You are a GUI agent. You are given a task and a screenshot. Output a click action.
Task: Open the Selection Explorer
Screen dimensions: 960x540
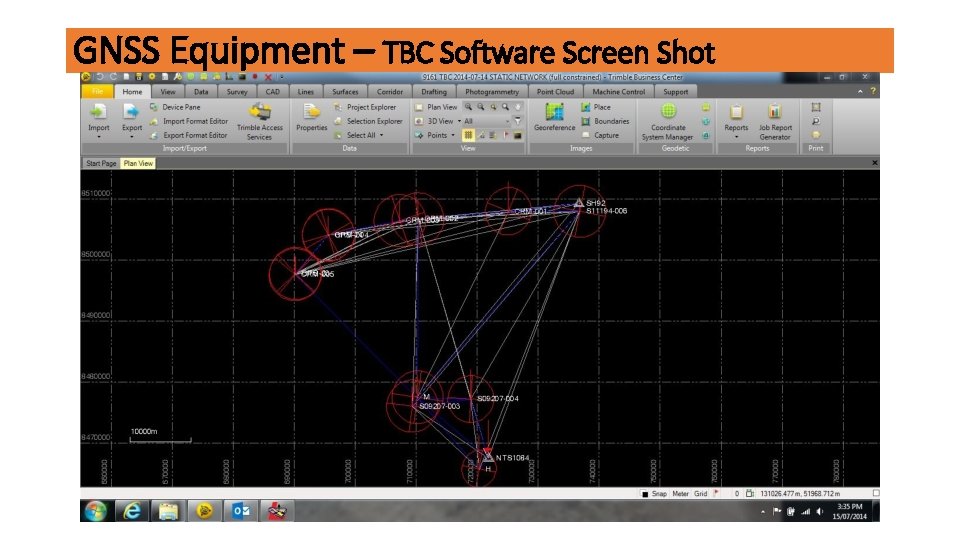click(368, 121)
